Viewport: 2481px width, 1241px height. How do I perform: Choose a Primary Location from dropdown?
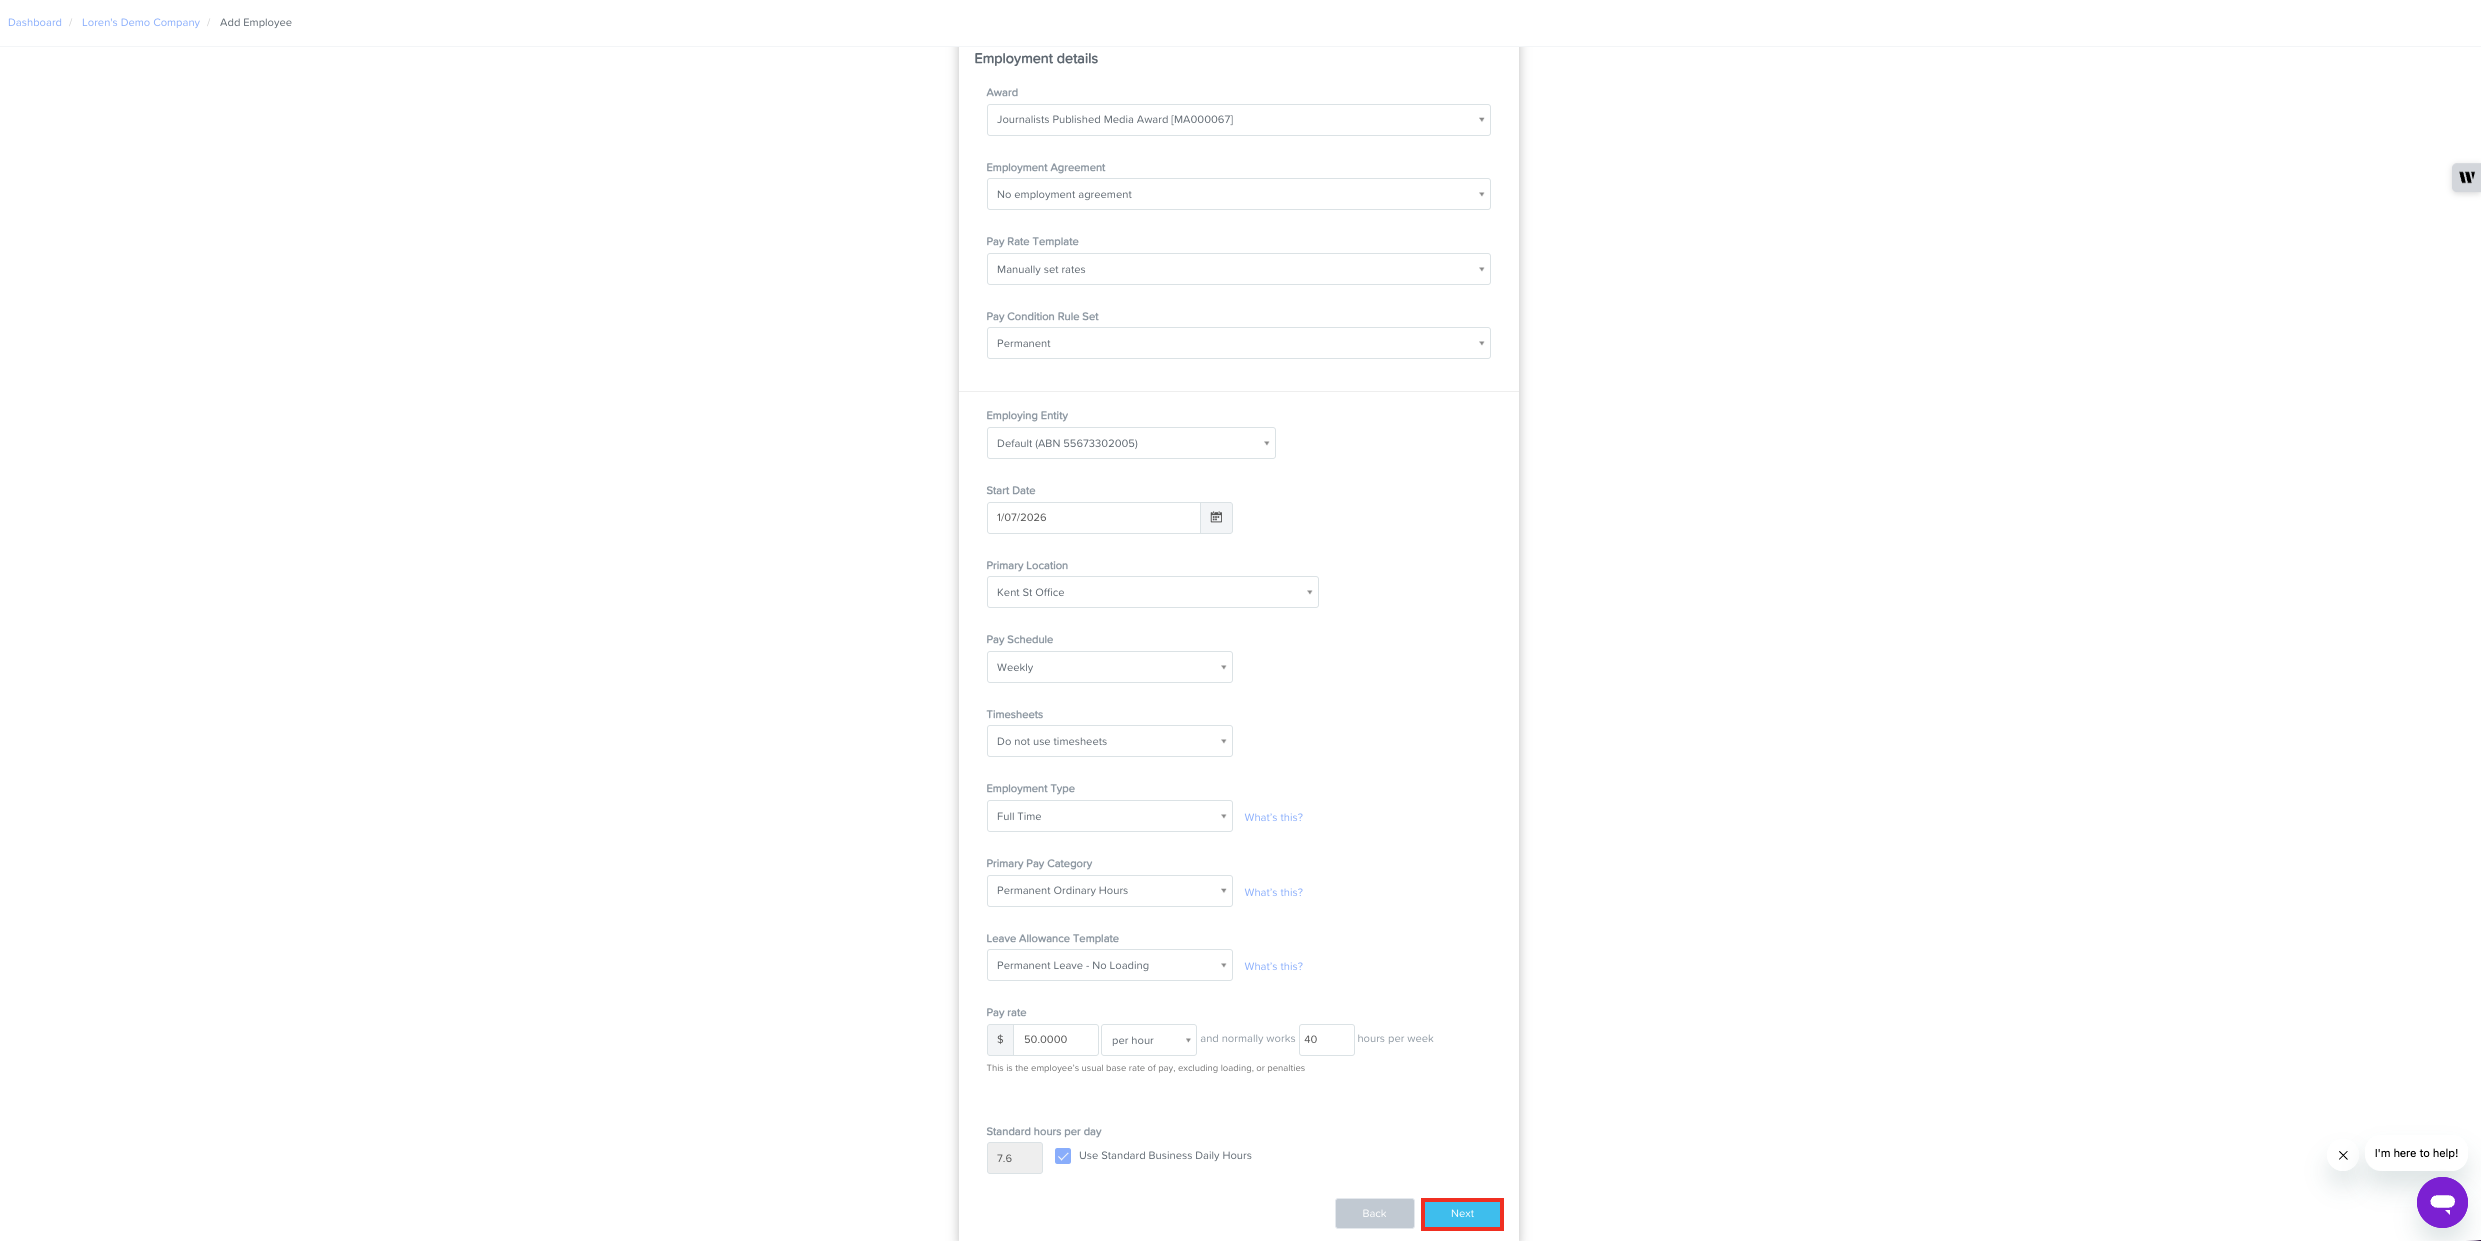click(1152, 592)
